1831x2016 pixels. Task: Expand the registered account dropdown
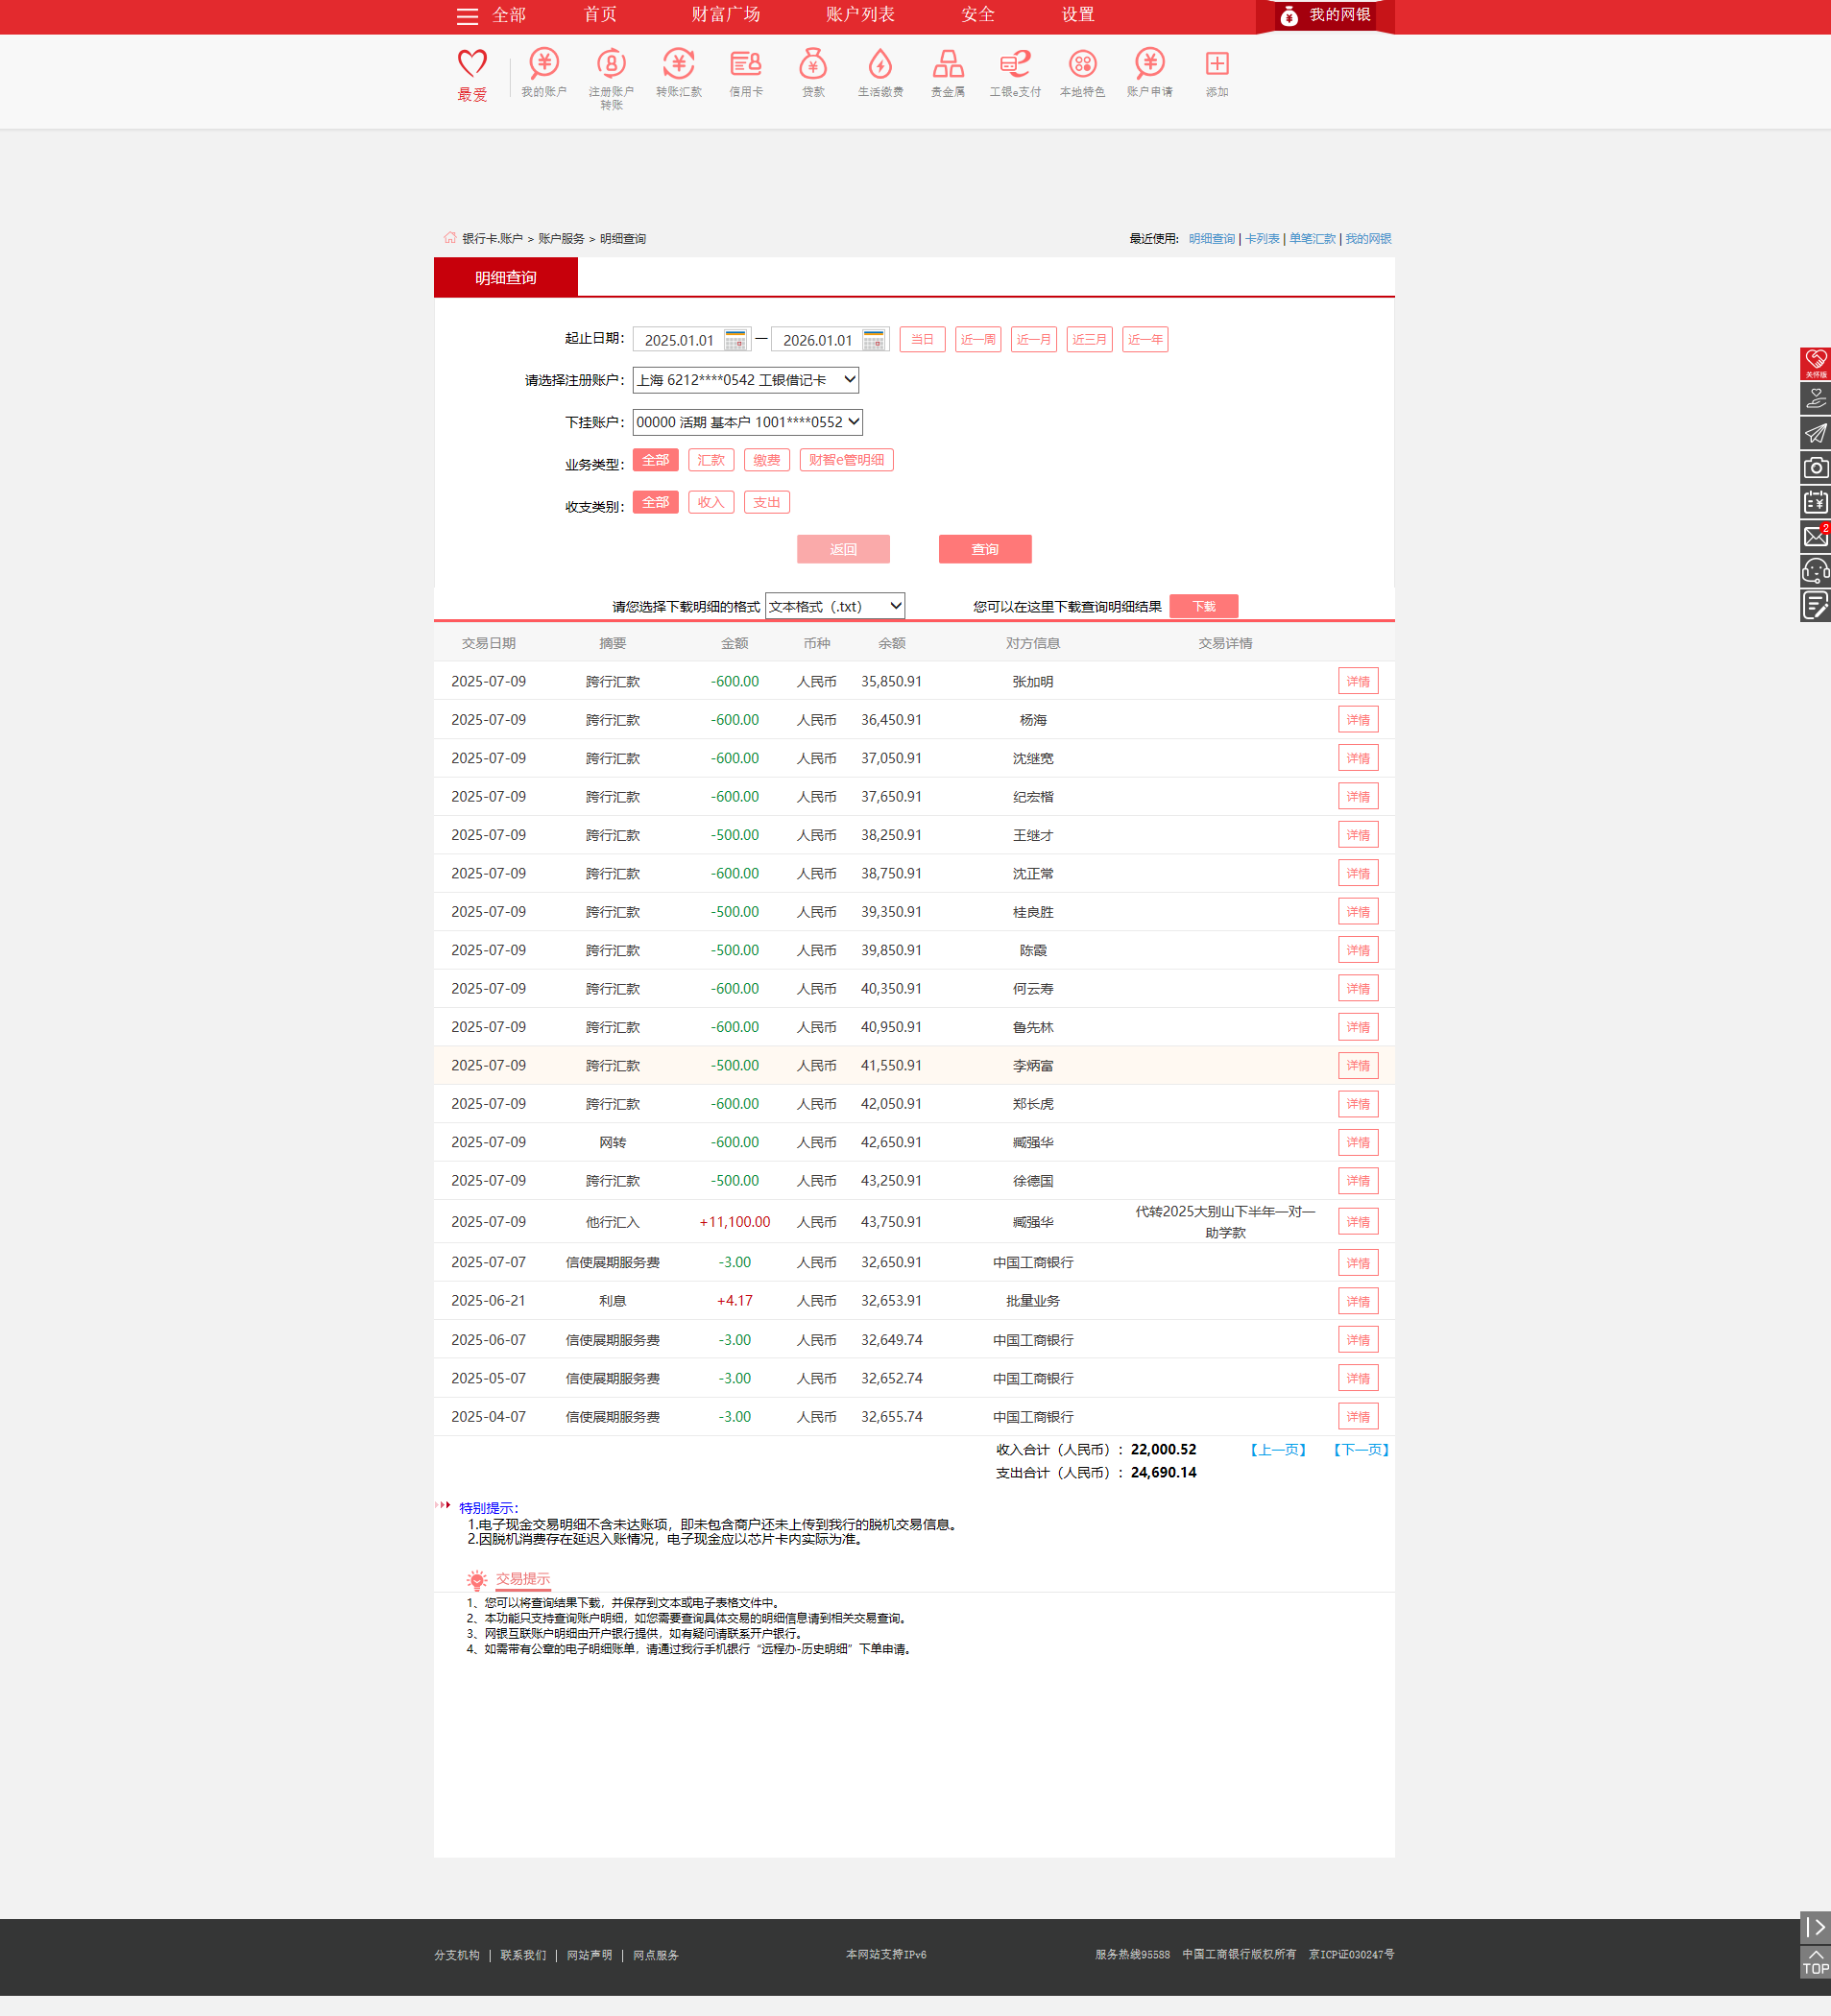click(745, 380)
